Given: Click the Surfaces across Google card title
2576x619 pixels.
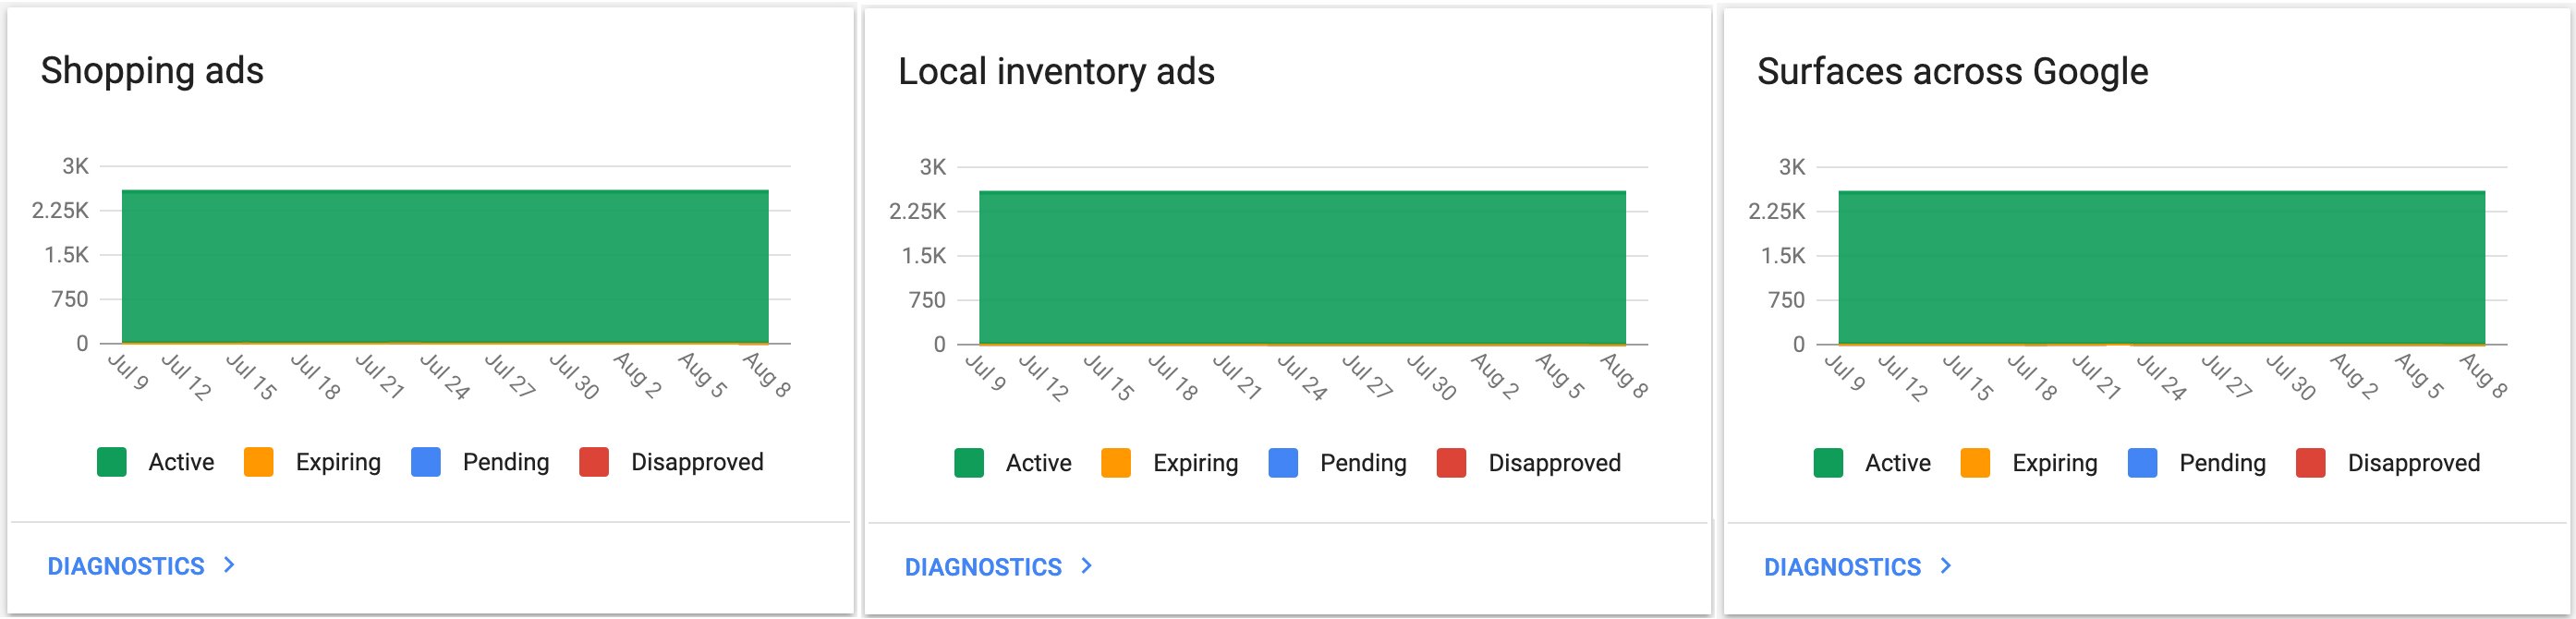Looking at the screenshot, I should pyautogui.click(x=1952, y=72).
